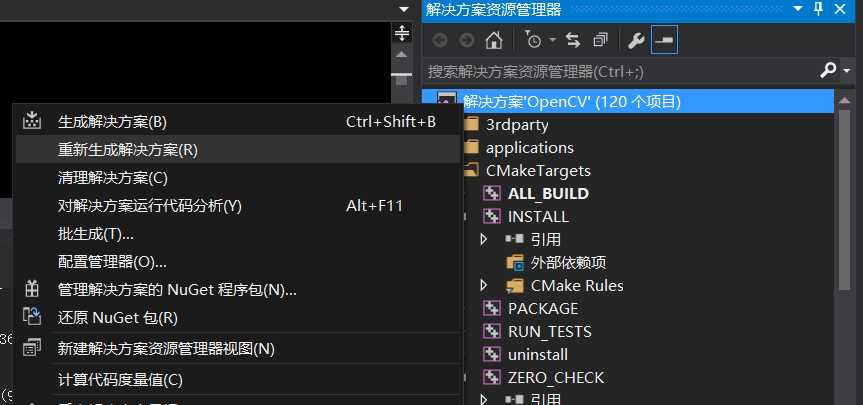This screenshot has width=863, height=405.
Task: Click the collapse all icon
Action: (x=600, y=40)
